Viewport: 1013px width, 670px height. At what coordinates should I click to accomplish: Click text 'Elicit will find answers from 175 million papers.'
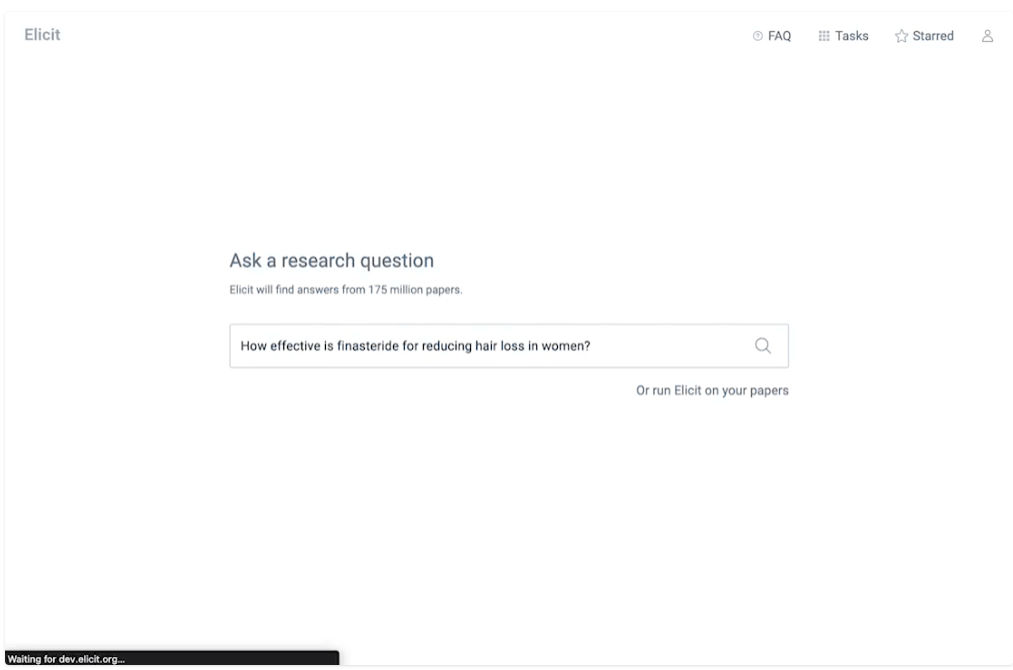(x=346, y=289)
